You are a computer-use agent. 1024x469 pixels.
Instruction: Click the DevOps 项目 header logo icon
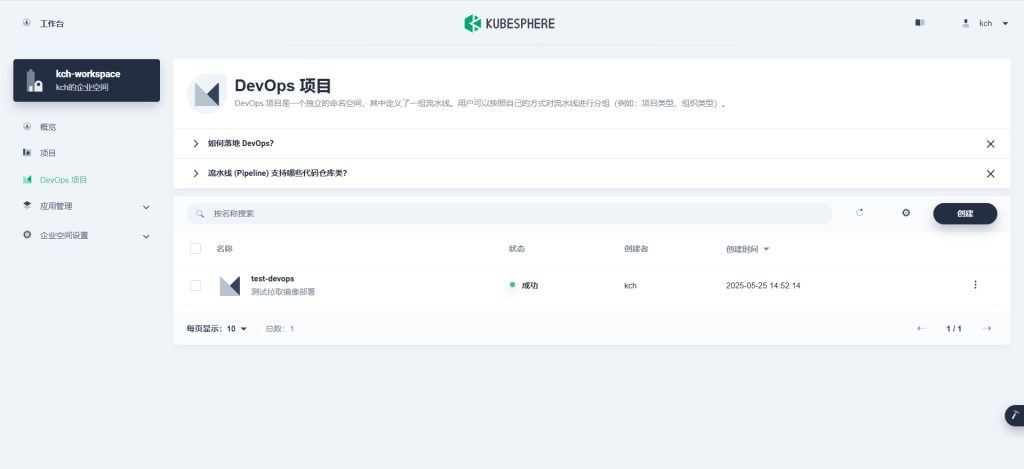[207, 93]
